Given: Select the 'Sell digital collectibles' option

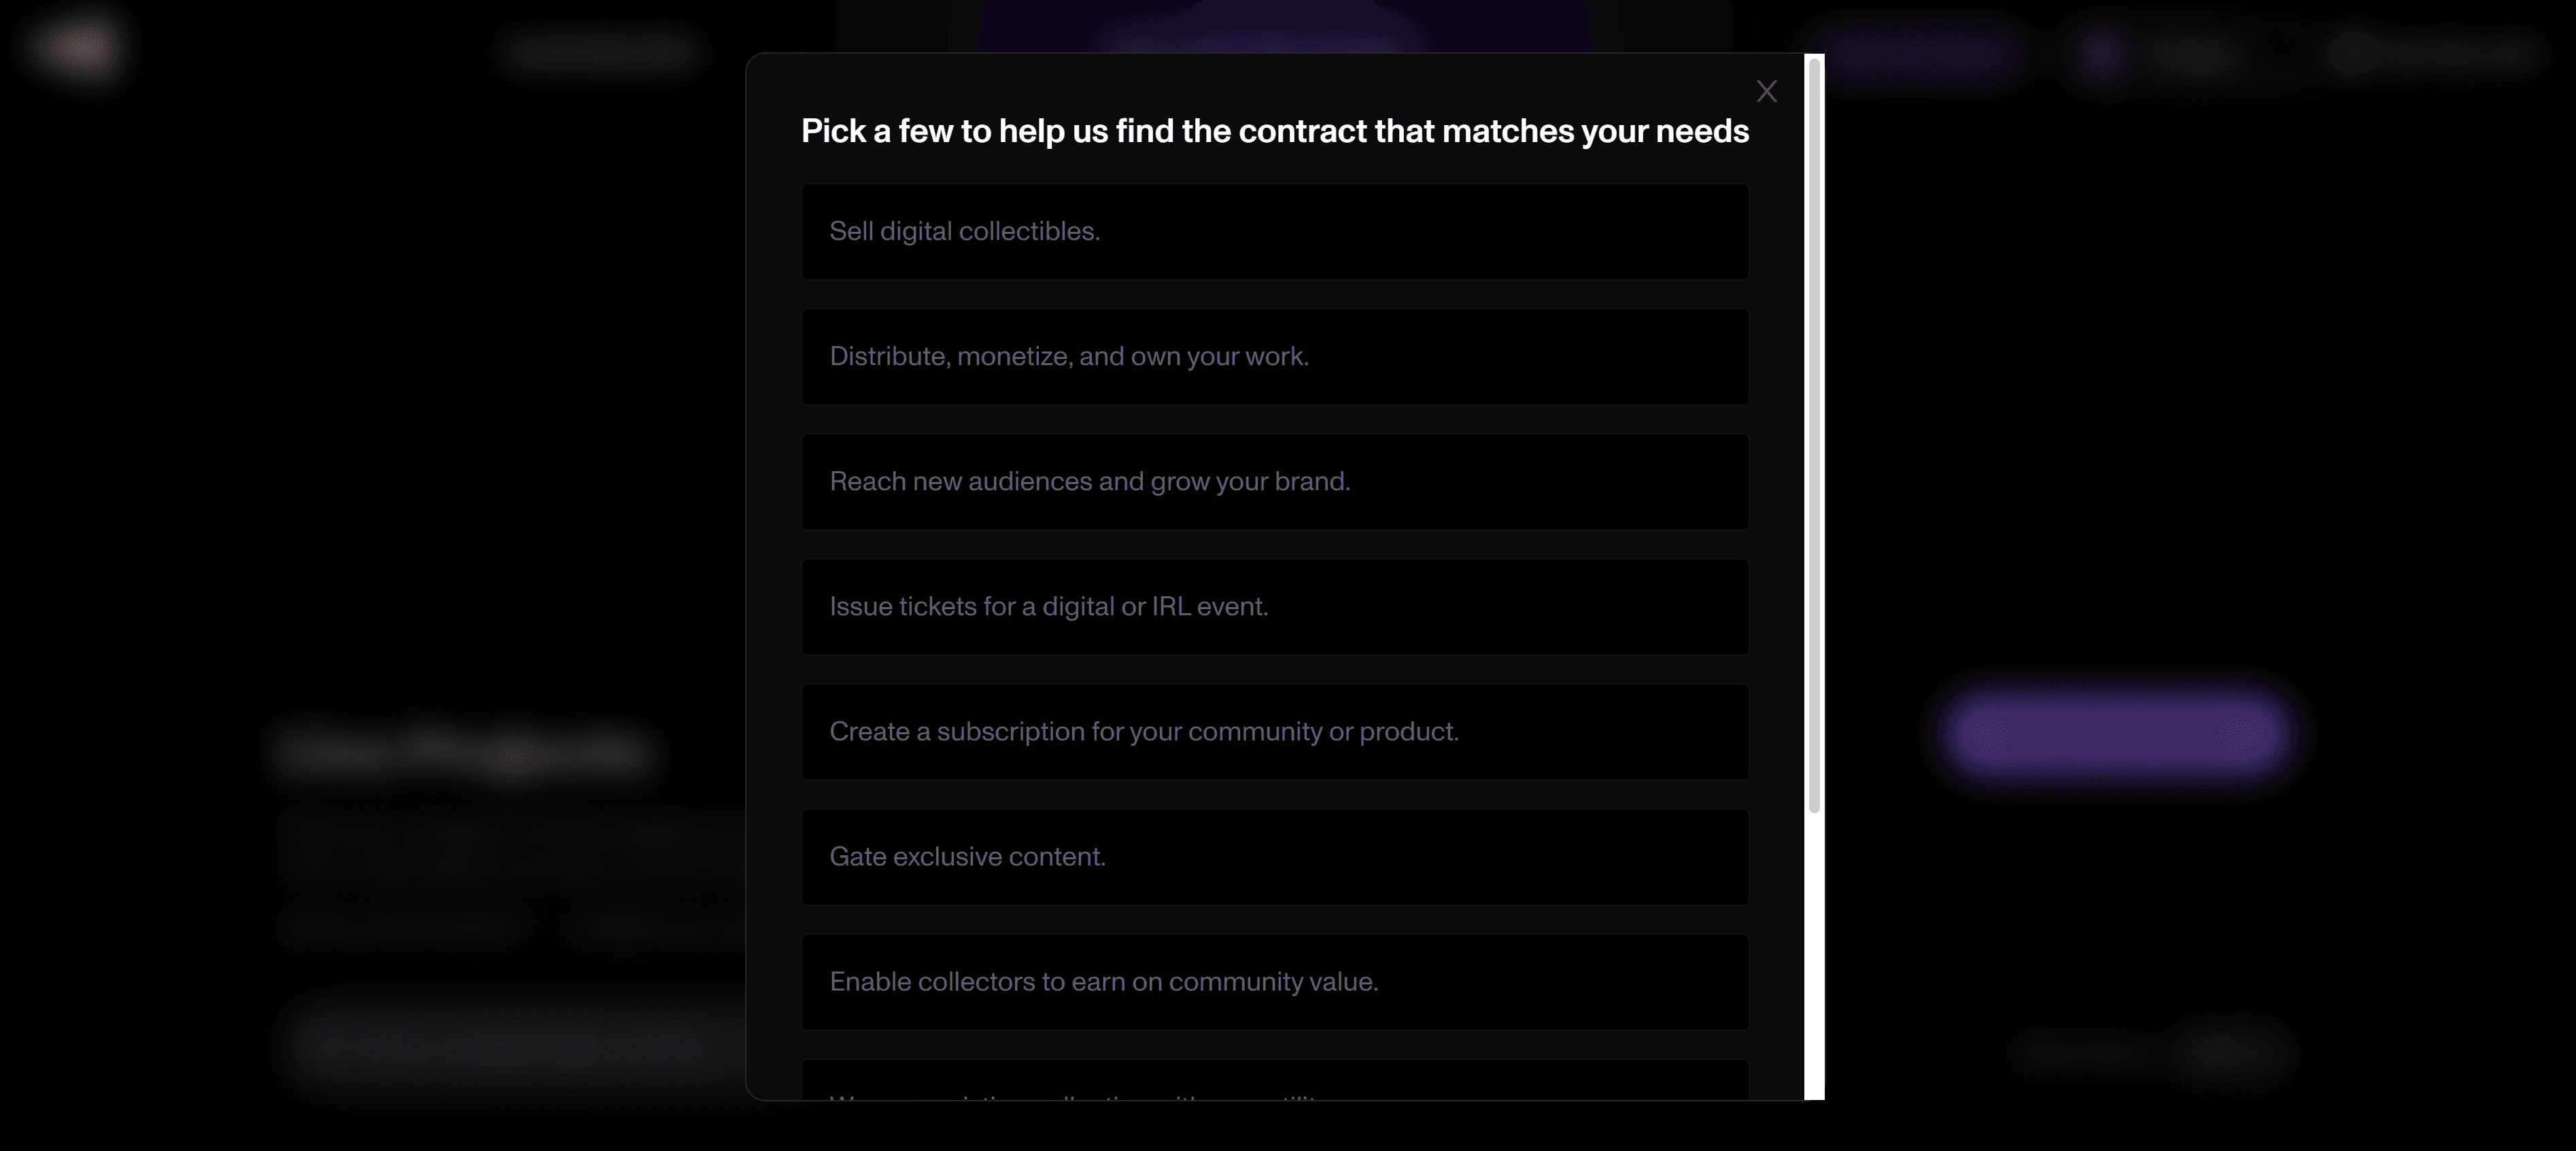Looking at the screenshot, I should pos(1275,231).
